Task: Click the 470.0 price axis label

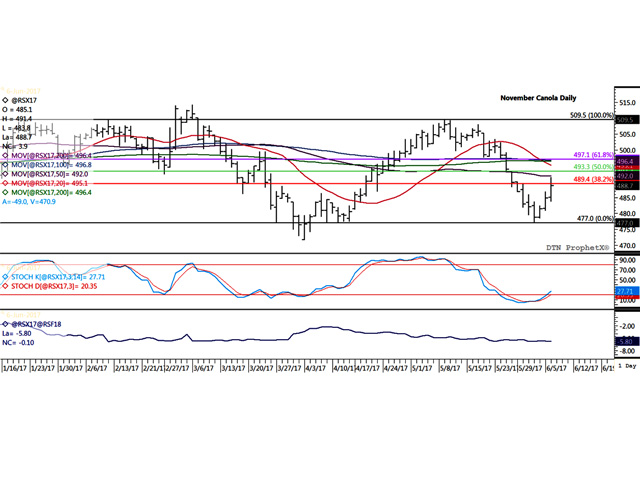Action: click(627, 246)
